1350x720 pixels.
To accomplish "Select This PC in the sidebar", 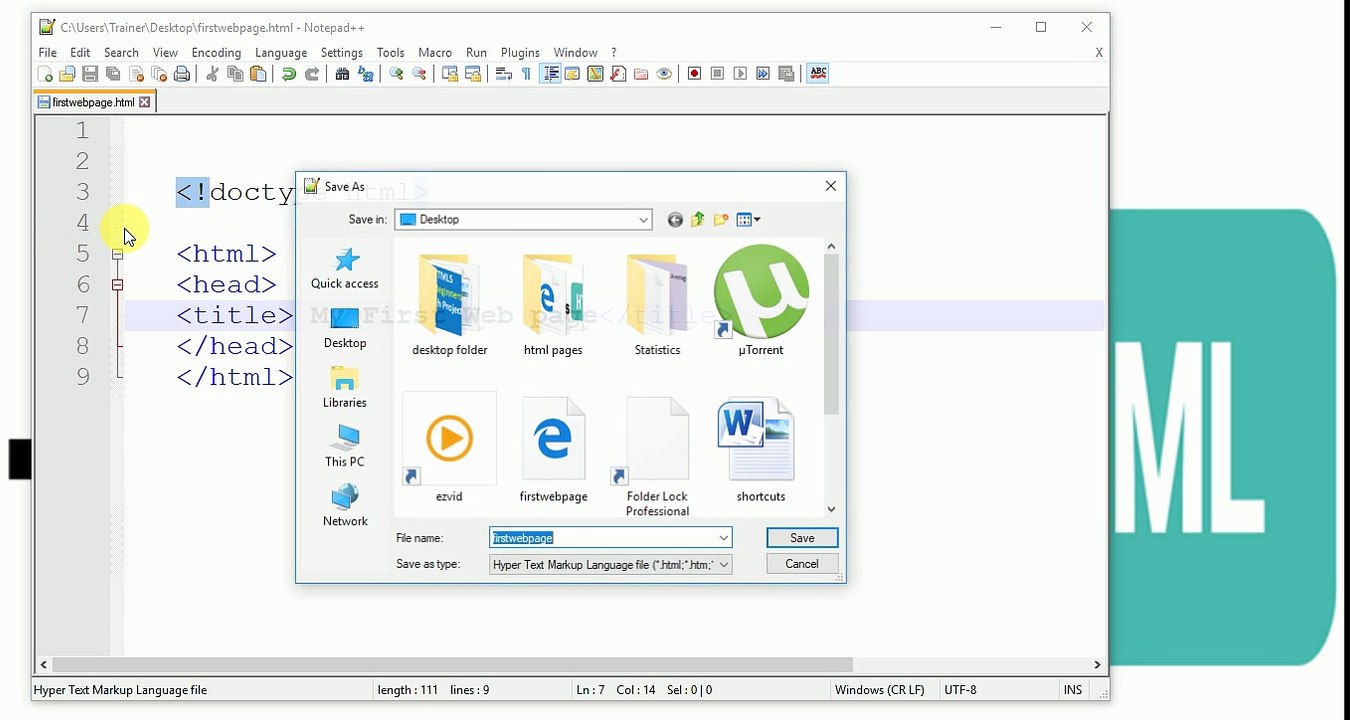I will pos(345,446).
